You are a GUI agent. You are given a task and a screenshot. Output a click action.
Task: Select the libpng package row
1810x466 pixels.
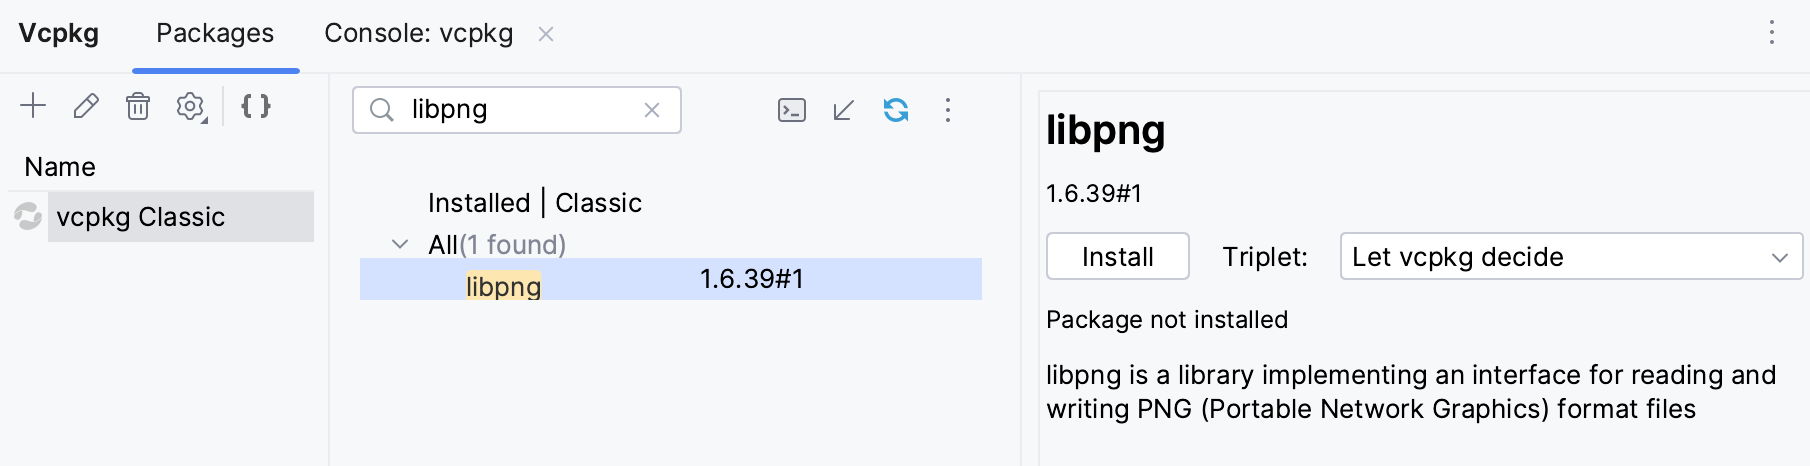[670, 280]
